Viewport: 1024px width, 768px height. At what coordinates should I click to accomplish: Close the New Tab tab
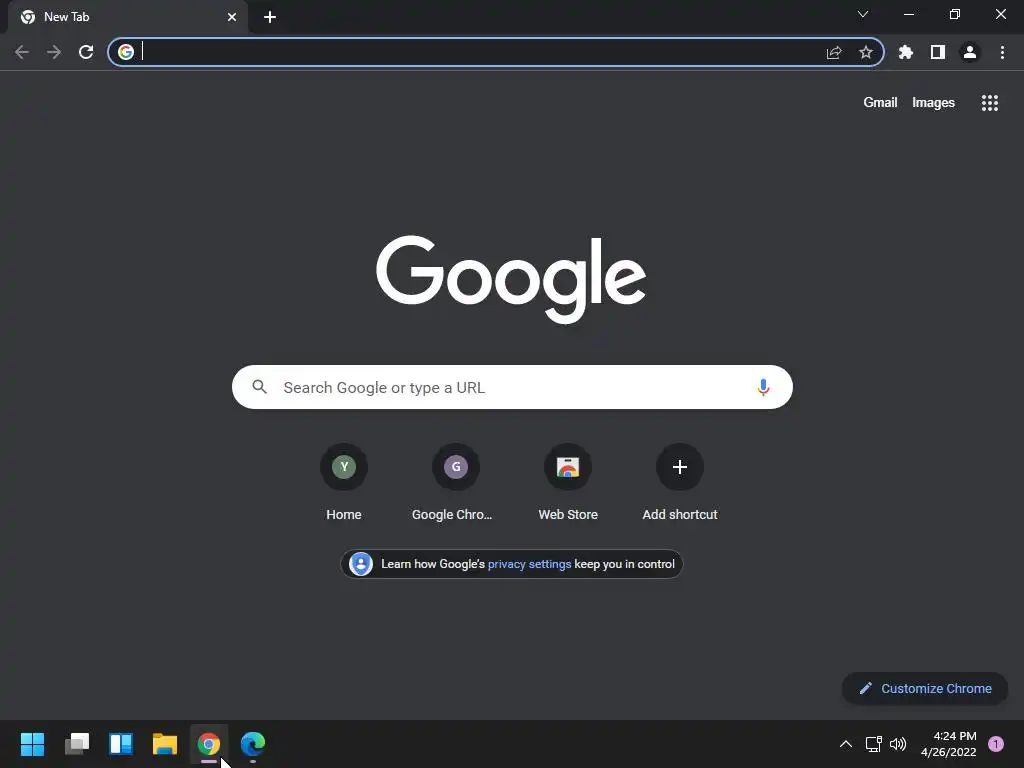(232, 17)
